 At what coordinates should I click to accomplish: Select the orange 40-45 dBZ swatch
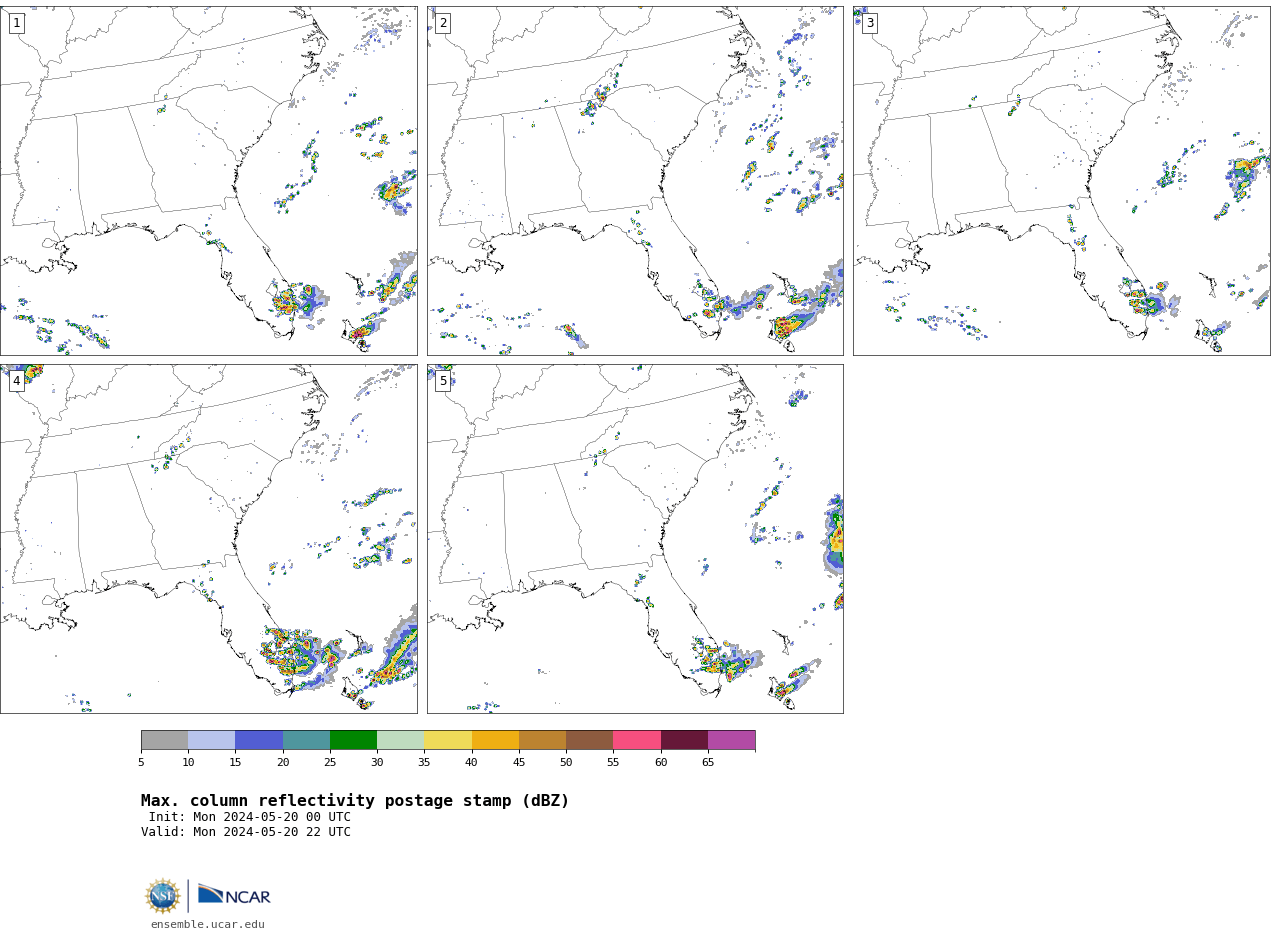pyautogui.click(x=495, y=740)
